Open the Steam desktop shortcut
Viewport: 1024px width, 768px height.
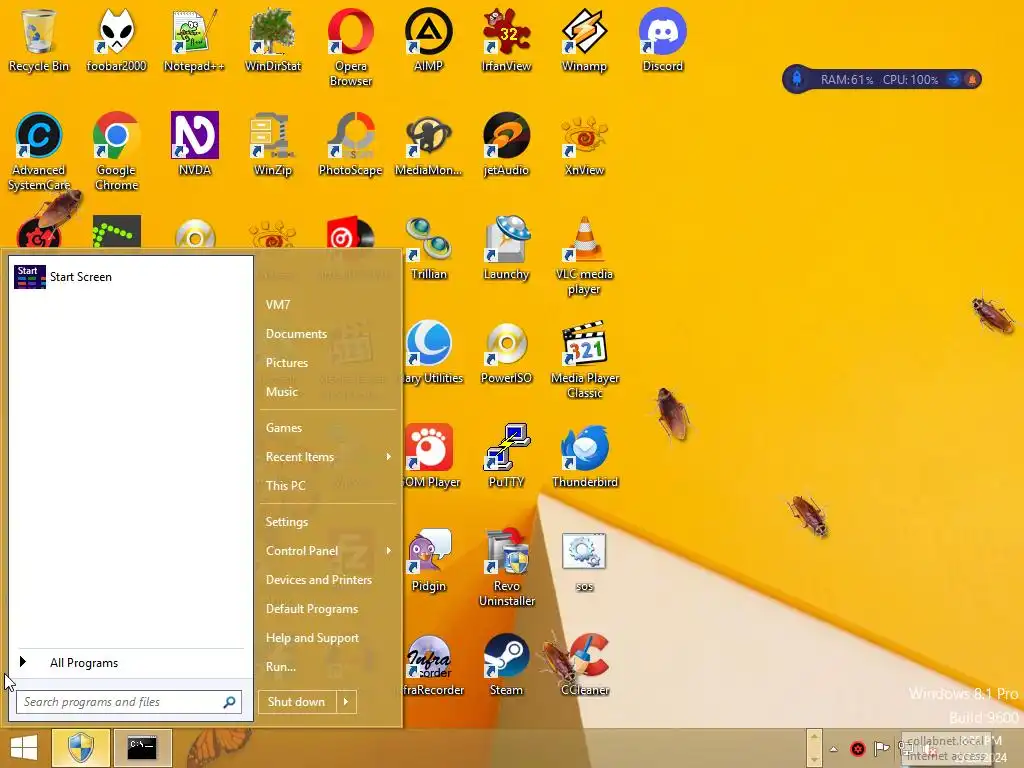(506, 664)
